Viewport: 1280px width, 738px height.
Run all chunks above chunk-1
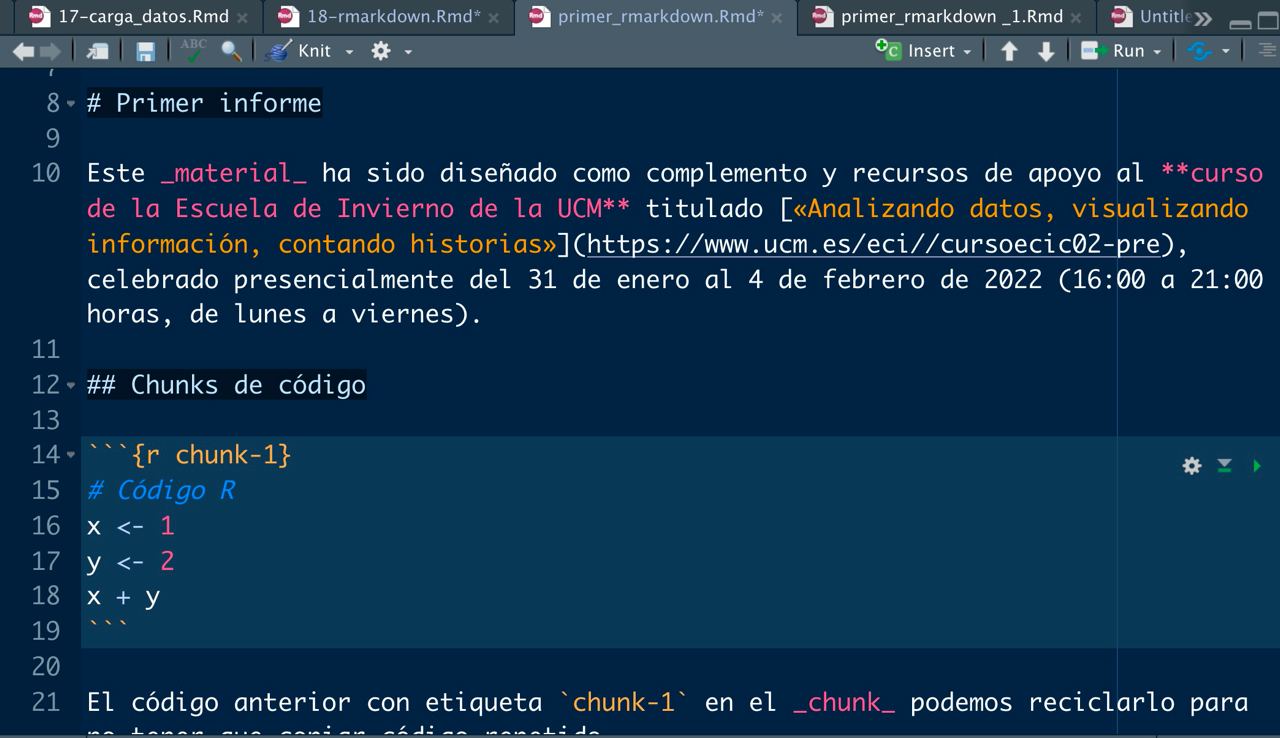coord(1224,465)
